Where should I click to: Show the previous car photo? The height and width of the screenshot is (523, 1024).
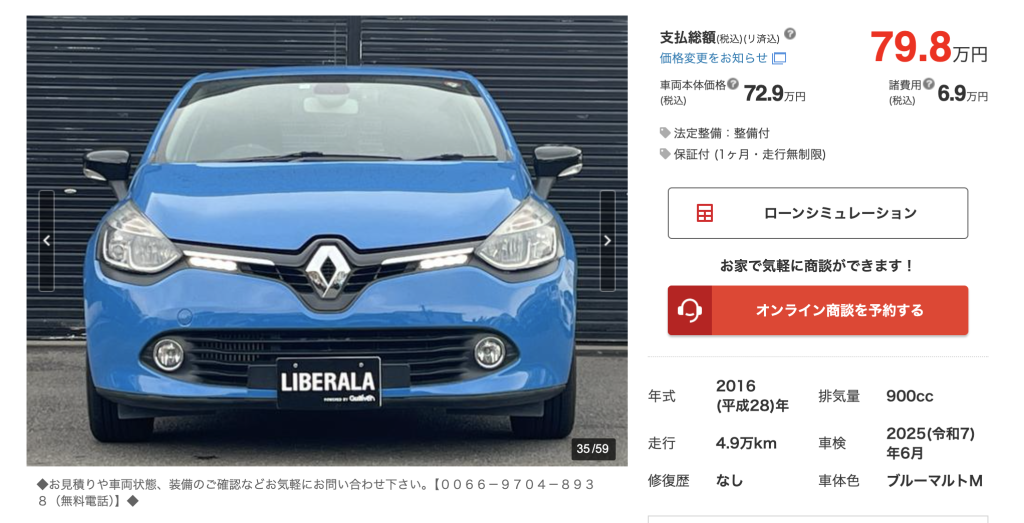point(46,240)
